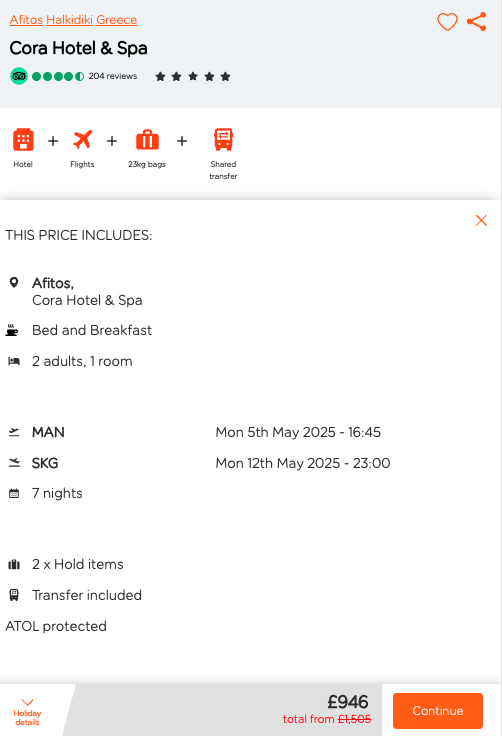Click the £946 total price
The image size is (502, 736).
pyautogui.click(x=348, y=702)
